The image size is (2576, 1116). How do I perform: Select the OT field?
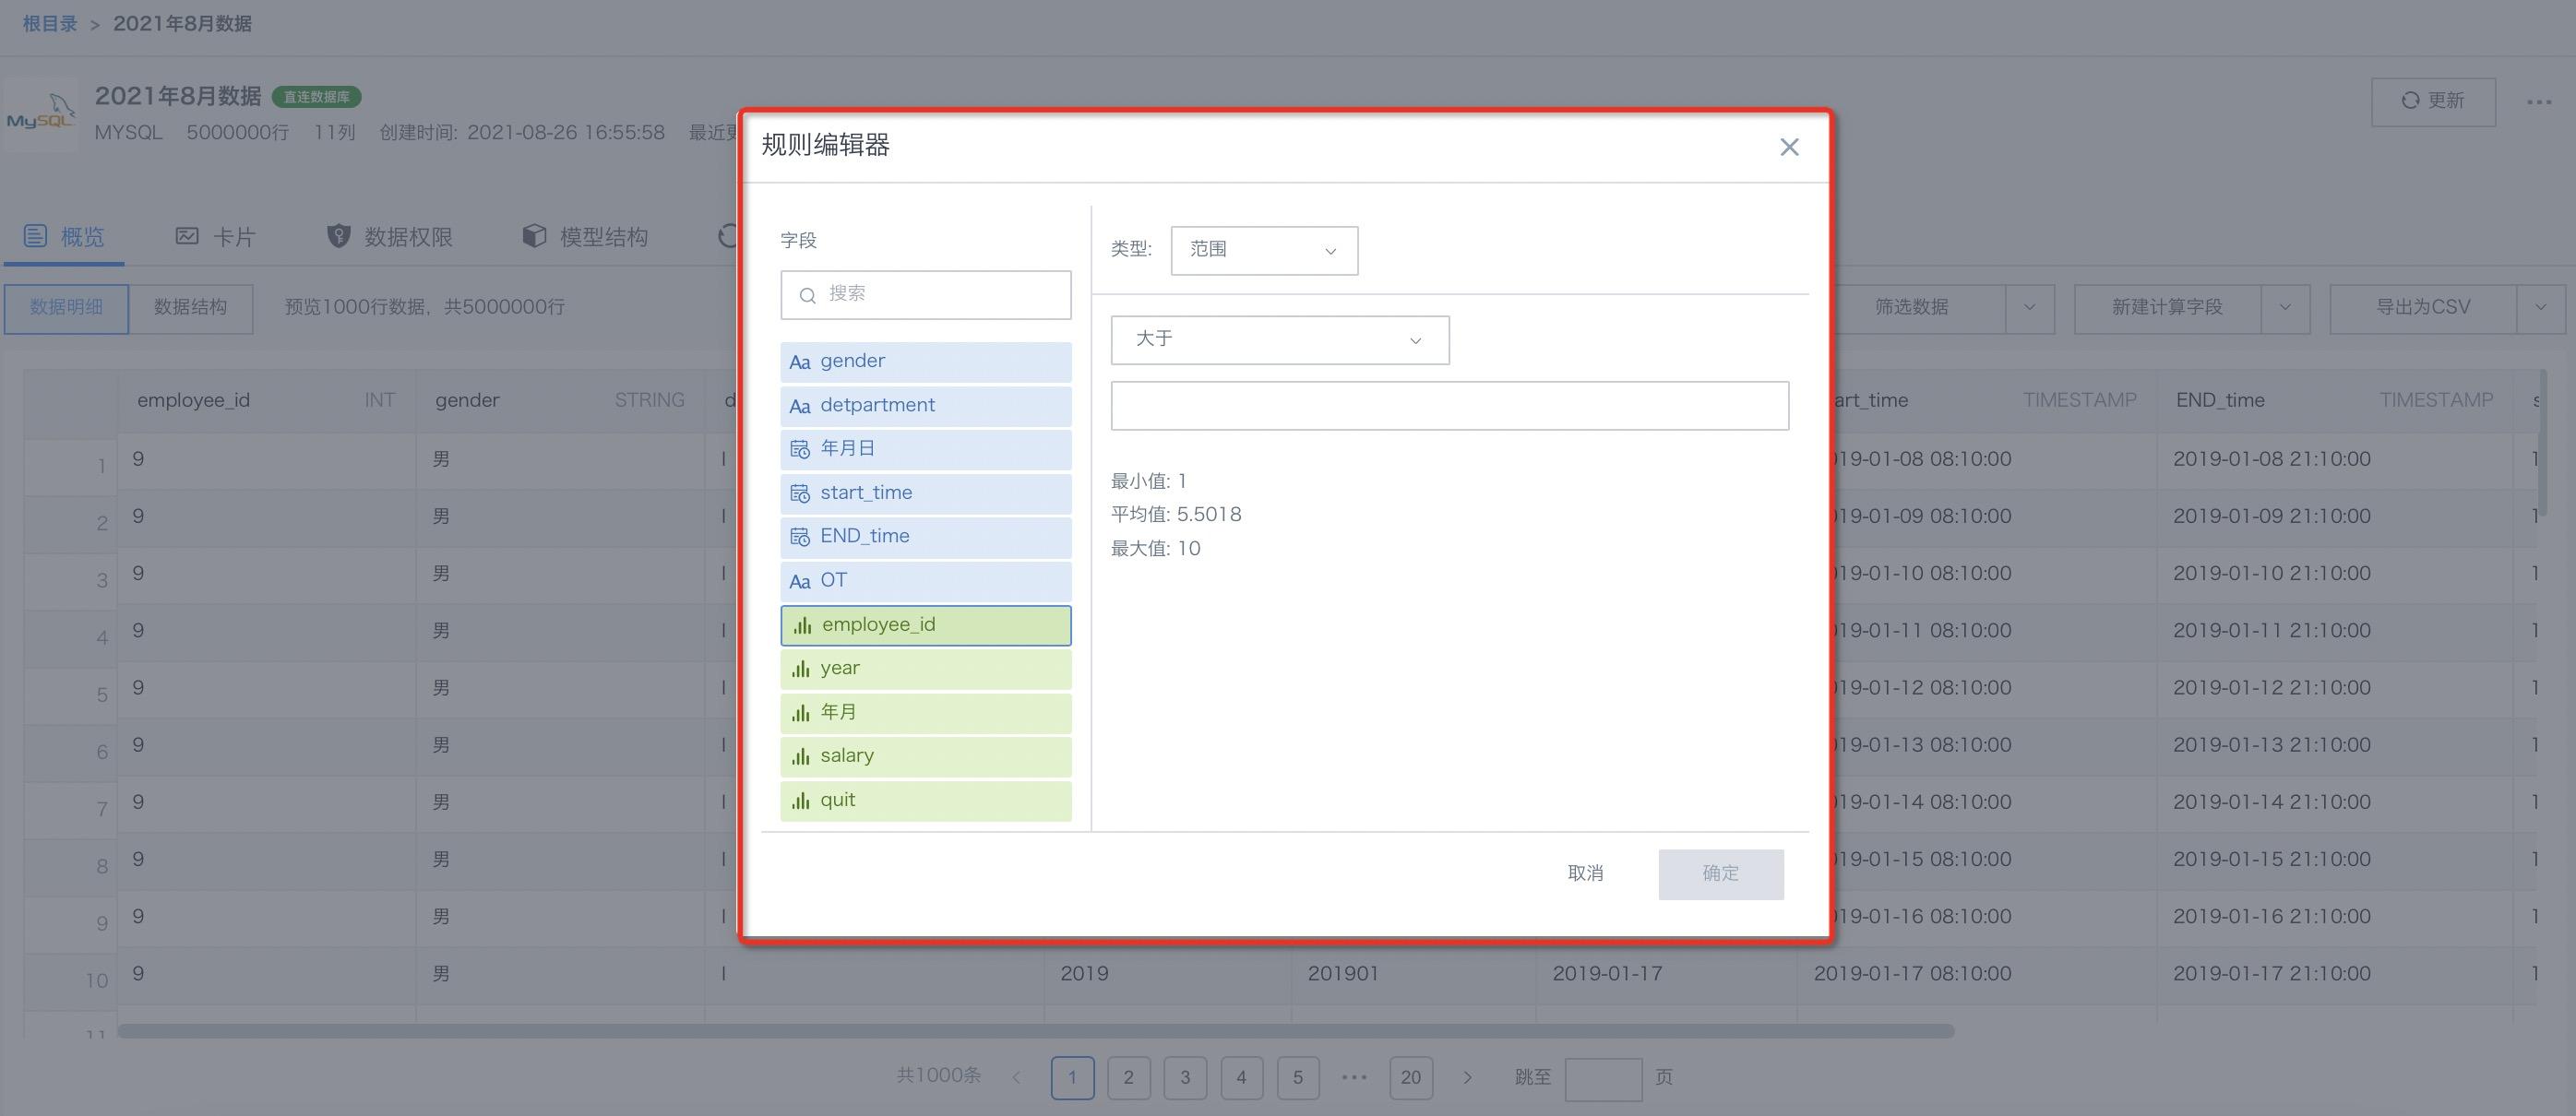pos(925,580)
